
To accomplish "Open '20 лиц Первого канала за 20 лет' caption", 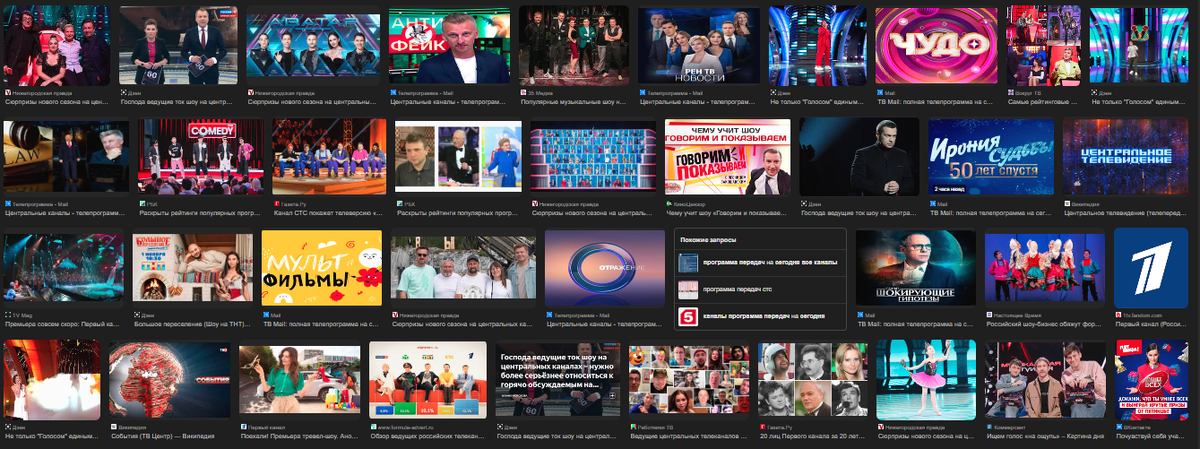I will click(x=813, y=435).
